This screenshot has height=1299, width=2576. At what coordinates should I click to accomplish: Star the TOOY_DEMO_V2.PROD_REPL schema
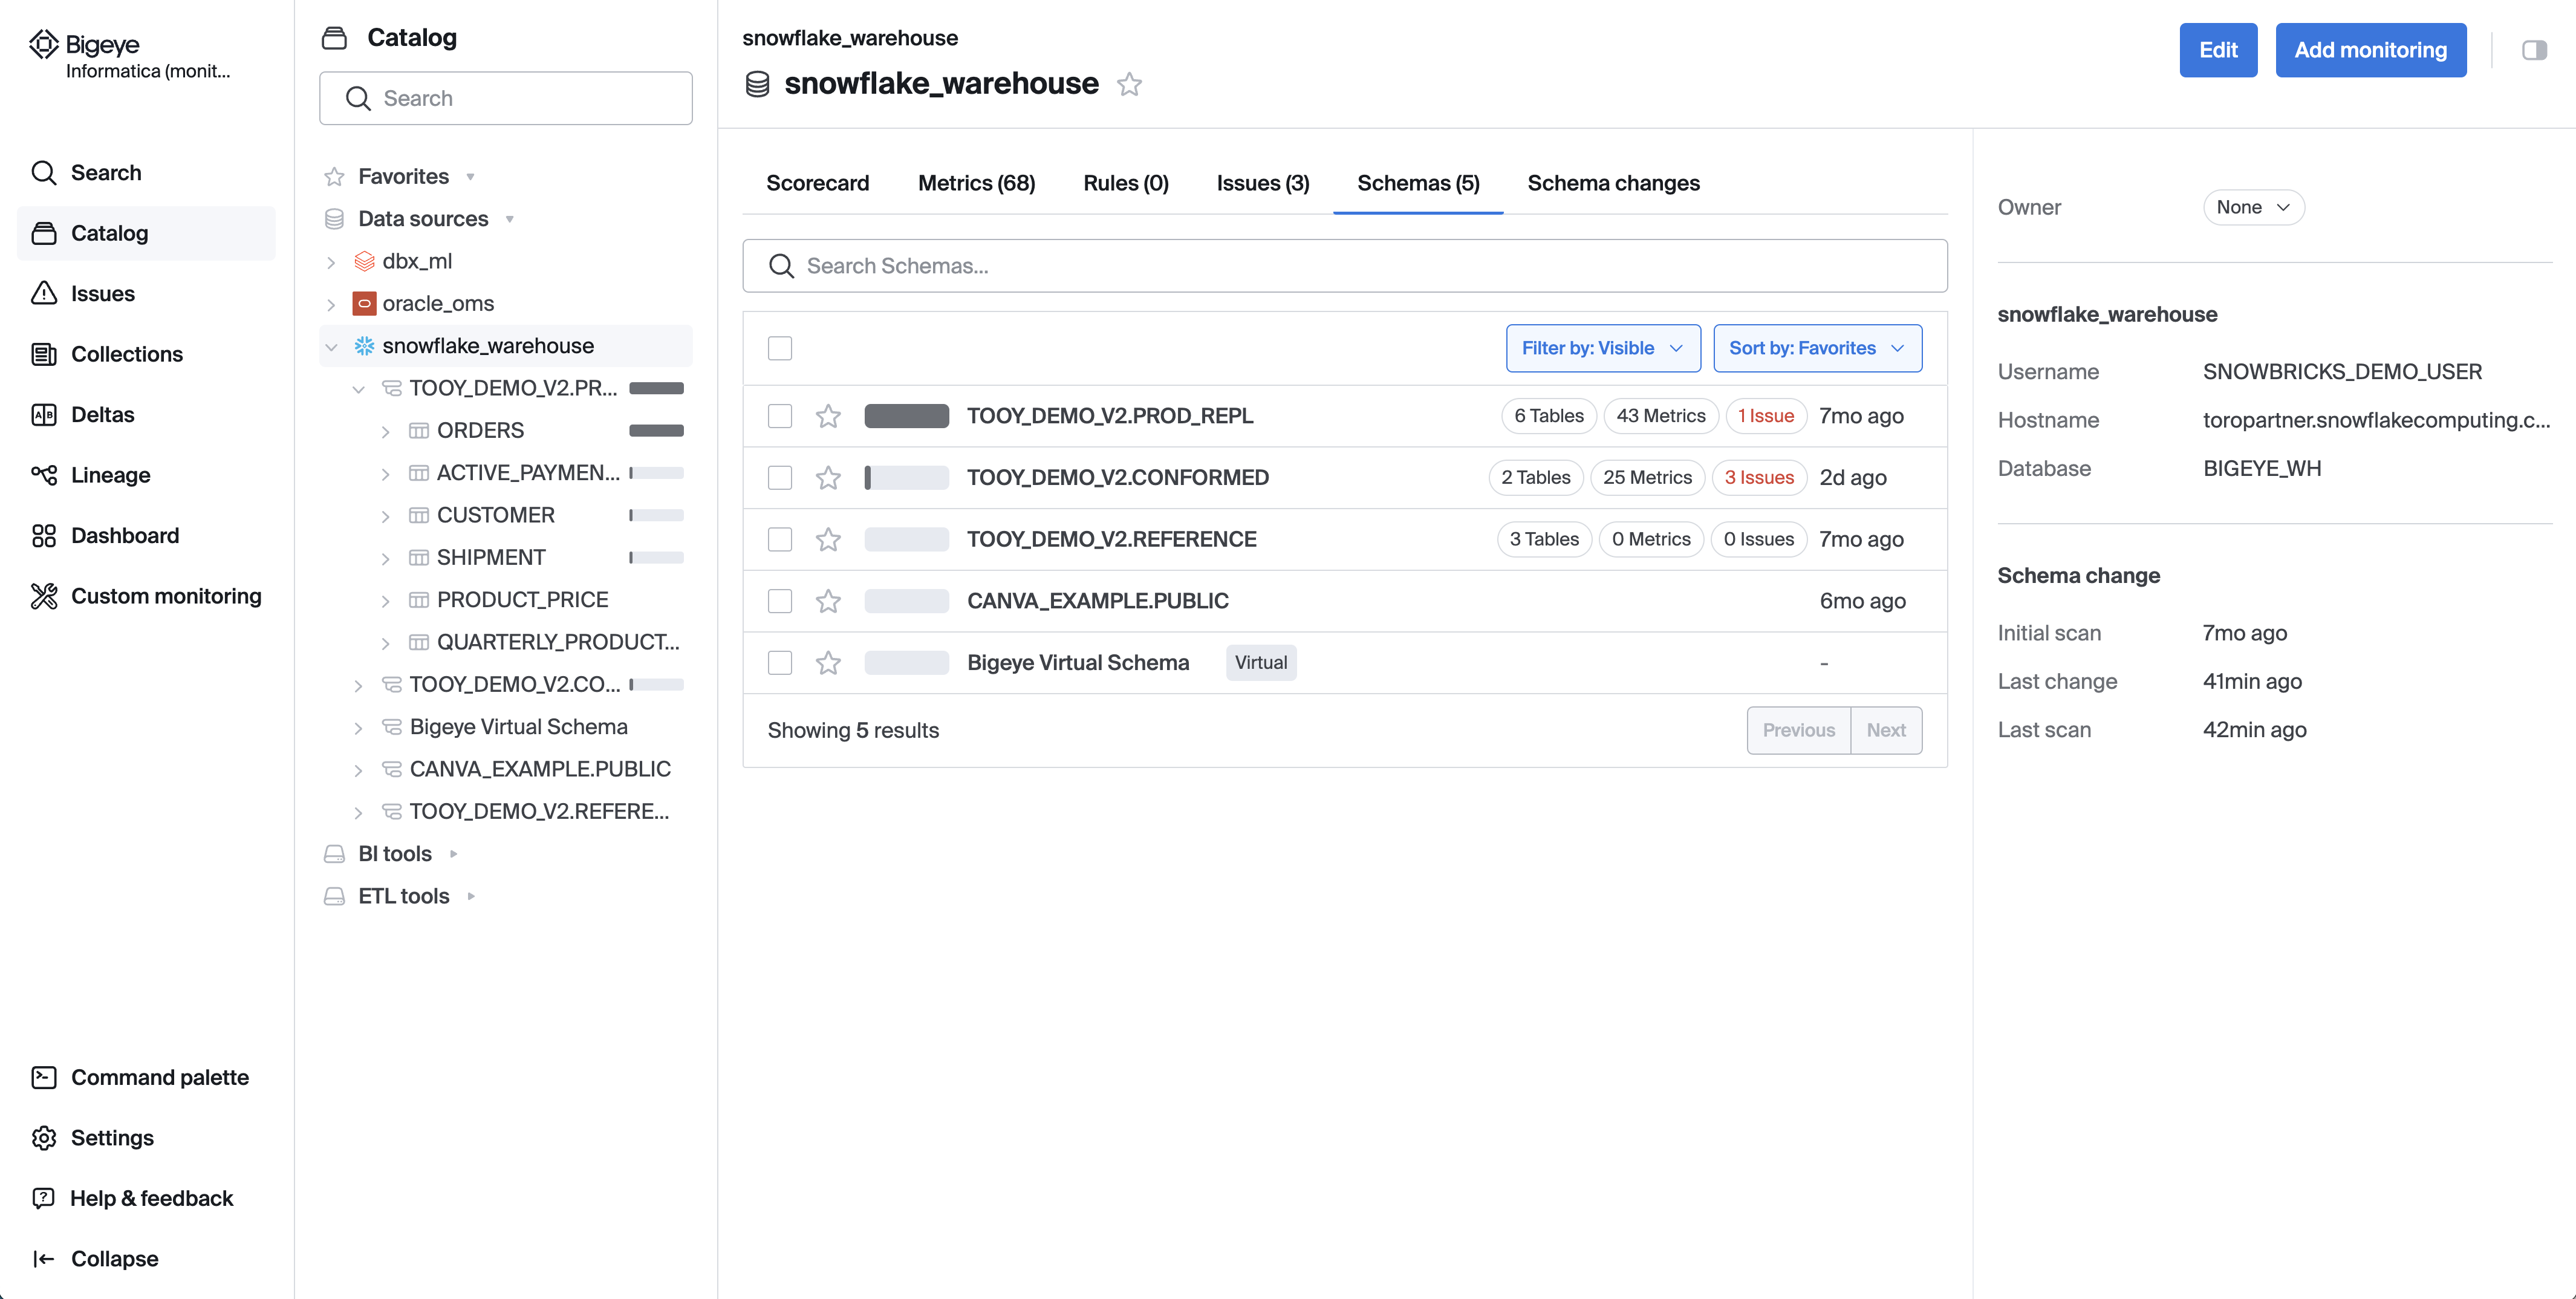(828, 416)
